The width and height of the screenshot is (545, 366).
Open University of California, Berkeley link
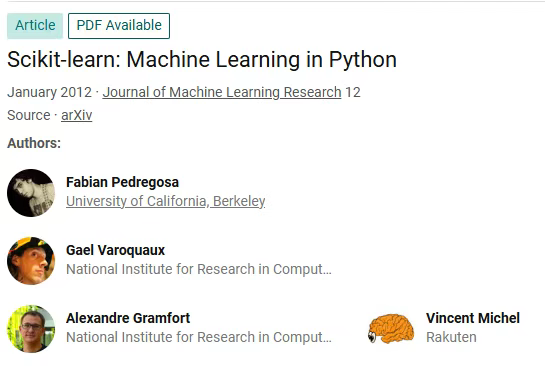point(165,201)
